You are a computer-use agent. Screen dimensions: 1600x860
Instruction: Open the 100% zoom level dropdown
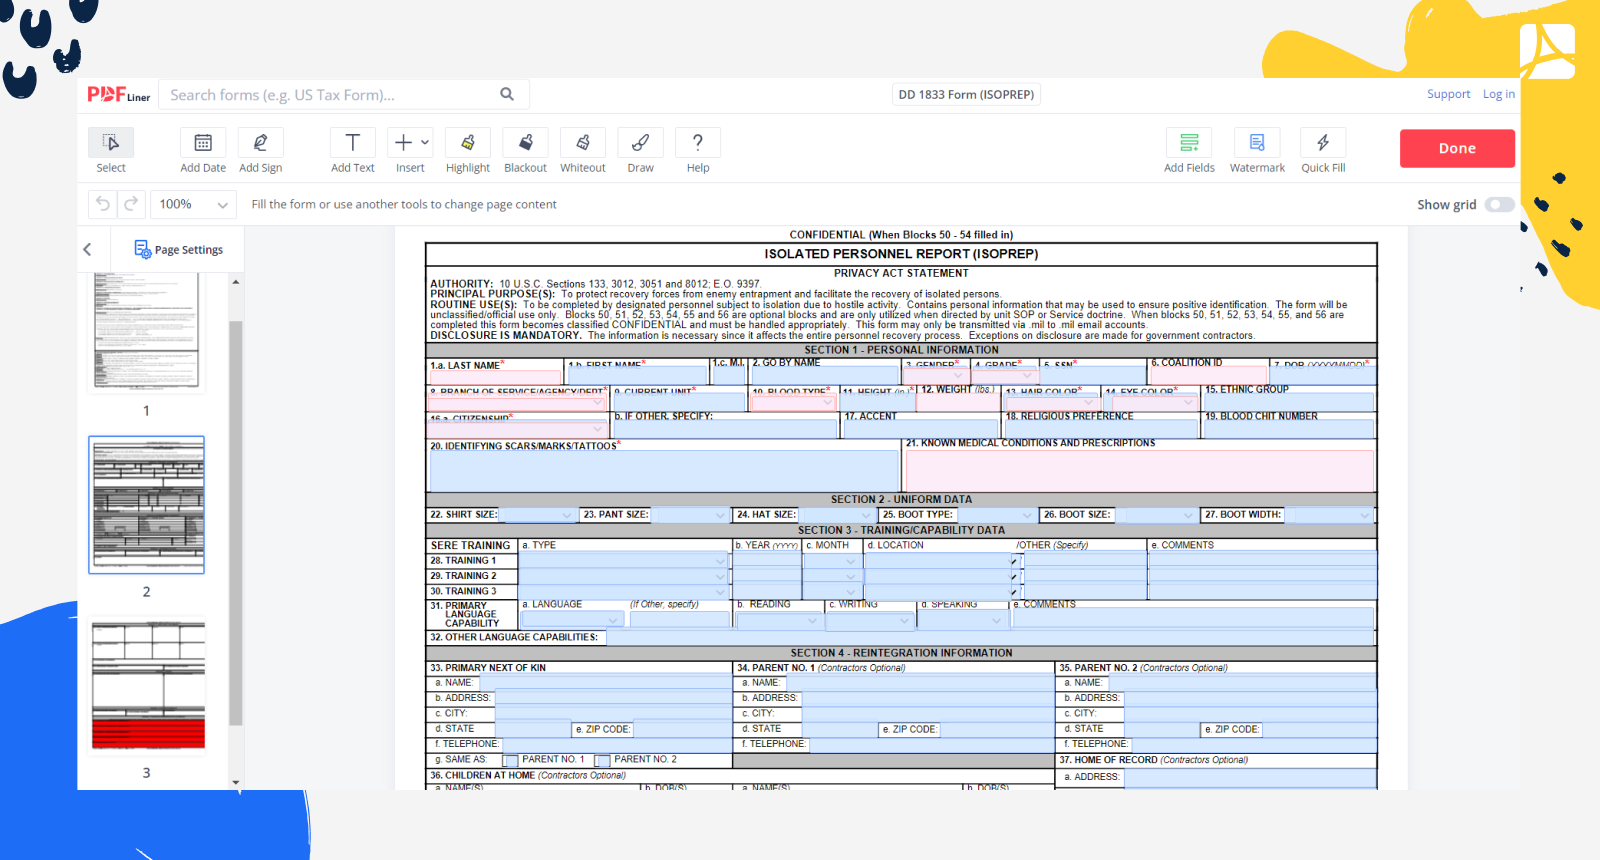(194, 205)
